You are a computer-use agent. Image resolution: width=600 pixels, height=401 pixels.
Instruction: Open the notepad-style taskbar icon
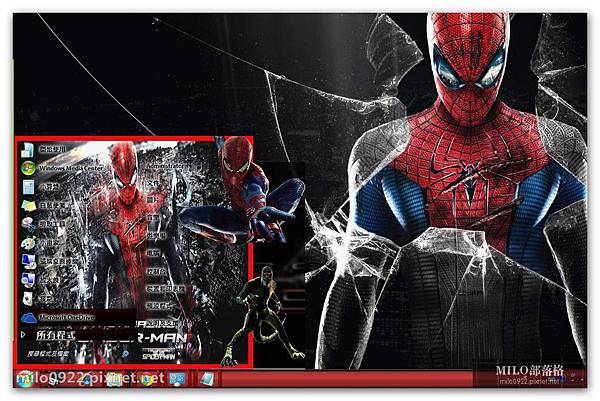pyautogui.click(x=207, y=379)
